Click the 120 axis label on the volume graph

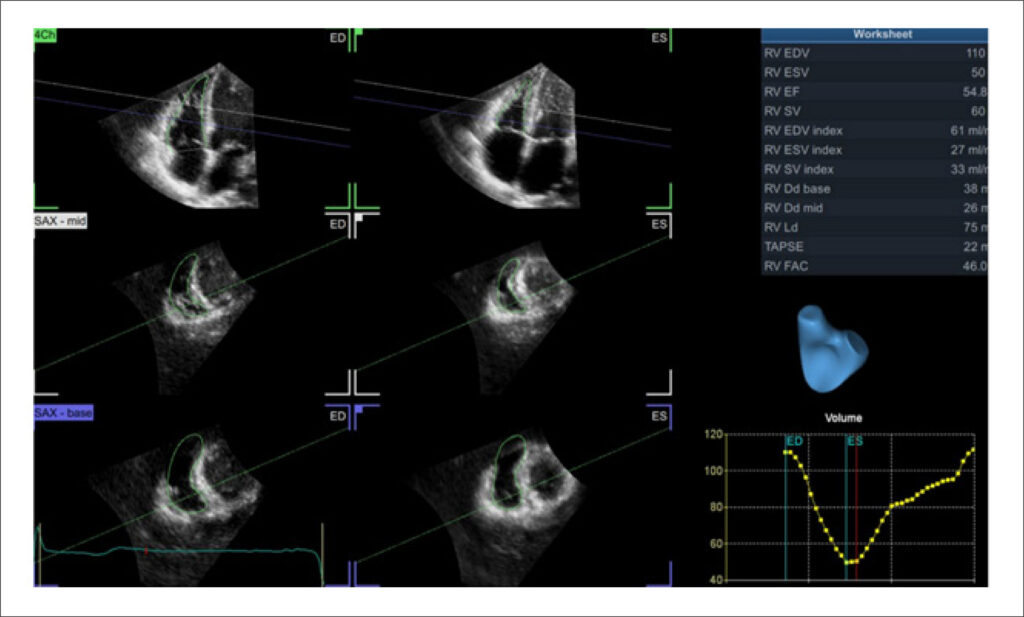point(714,434)
